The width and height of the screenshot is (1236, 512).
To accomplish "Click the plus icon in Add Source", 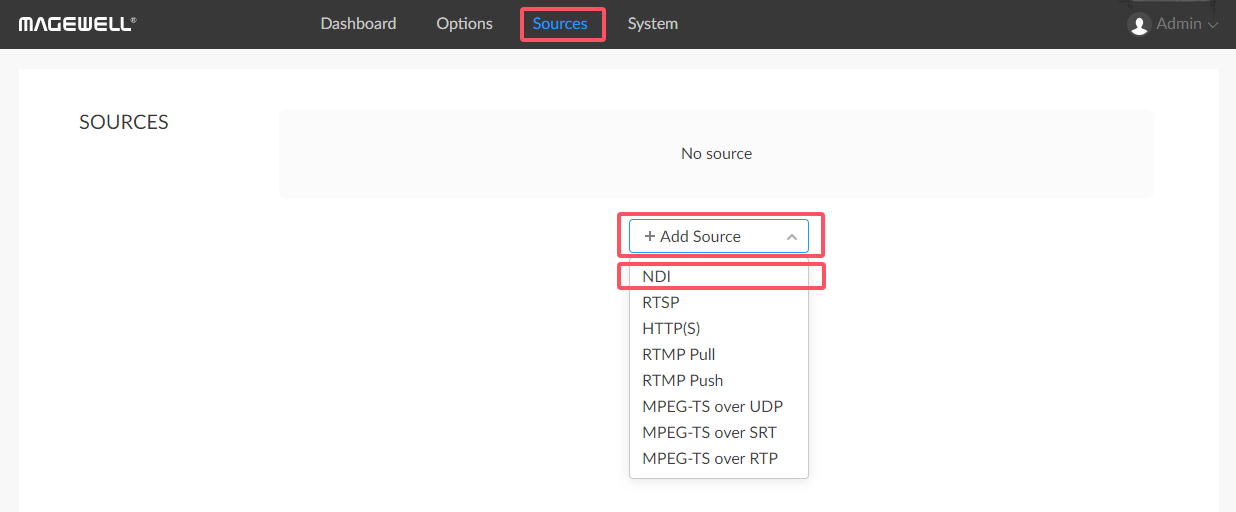I will coord(650,237).
